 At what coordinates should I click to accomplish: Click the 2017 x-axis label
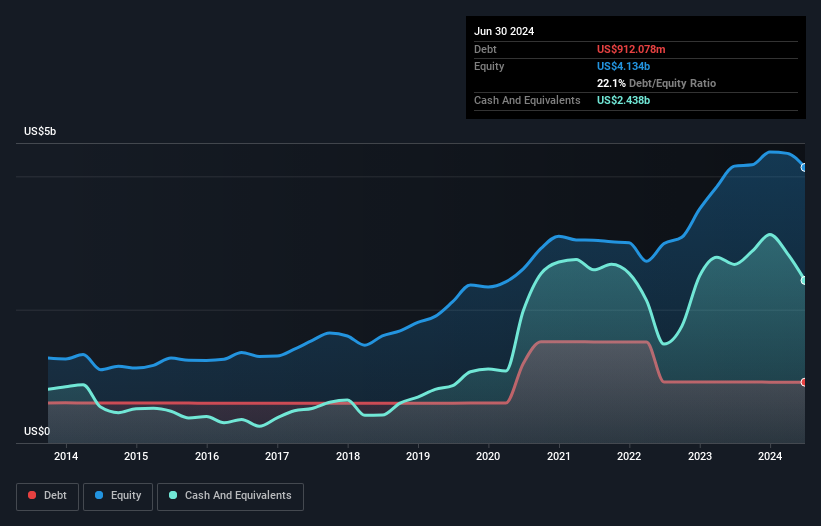pyautogui.click(x=277, y=456)
